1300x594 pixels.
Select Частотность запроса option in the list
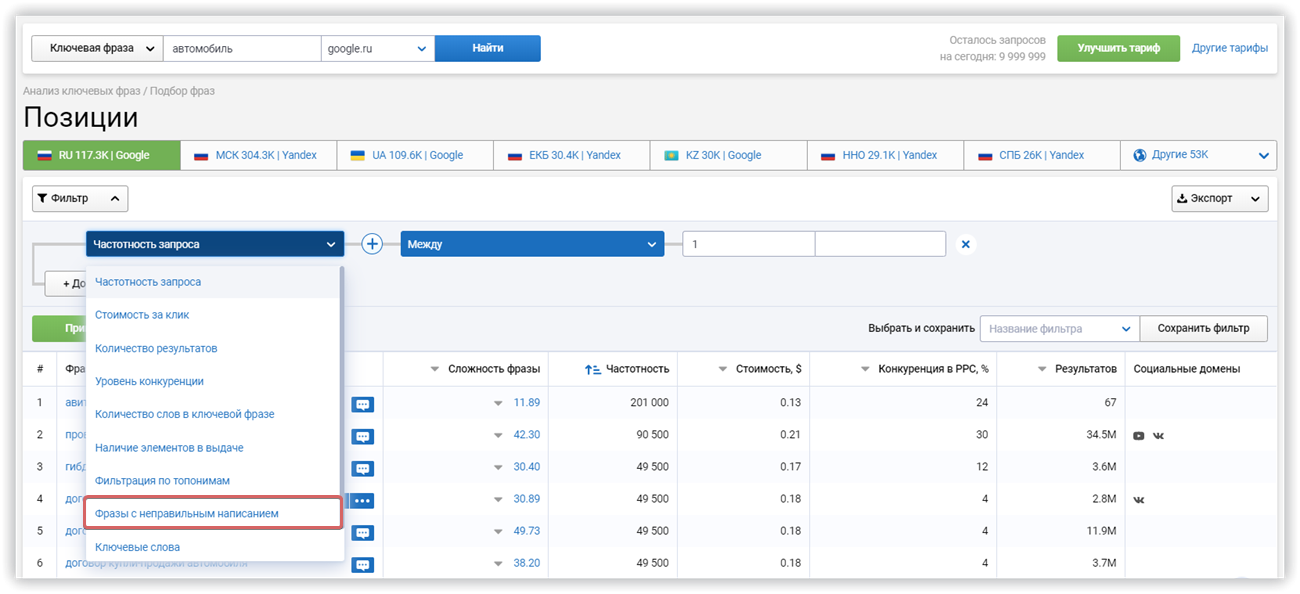click(x=212, y=282)
